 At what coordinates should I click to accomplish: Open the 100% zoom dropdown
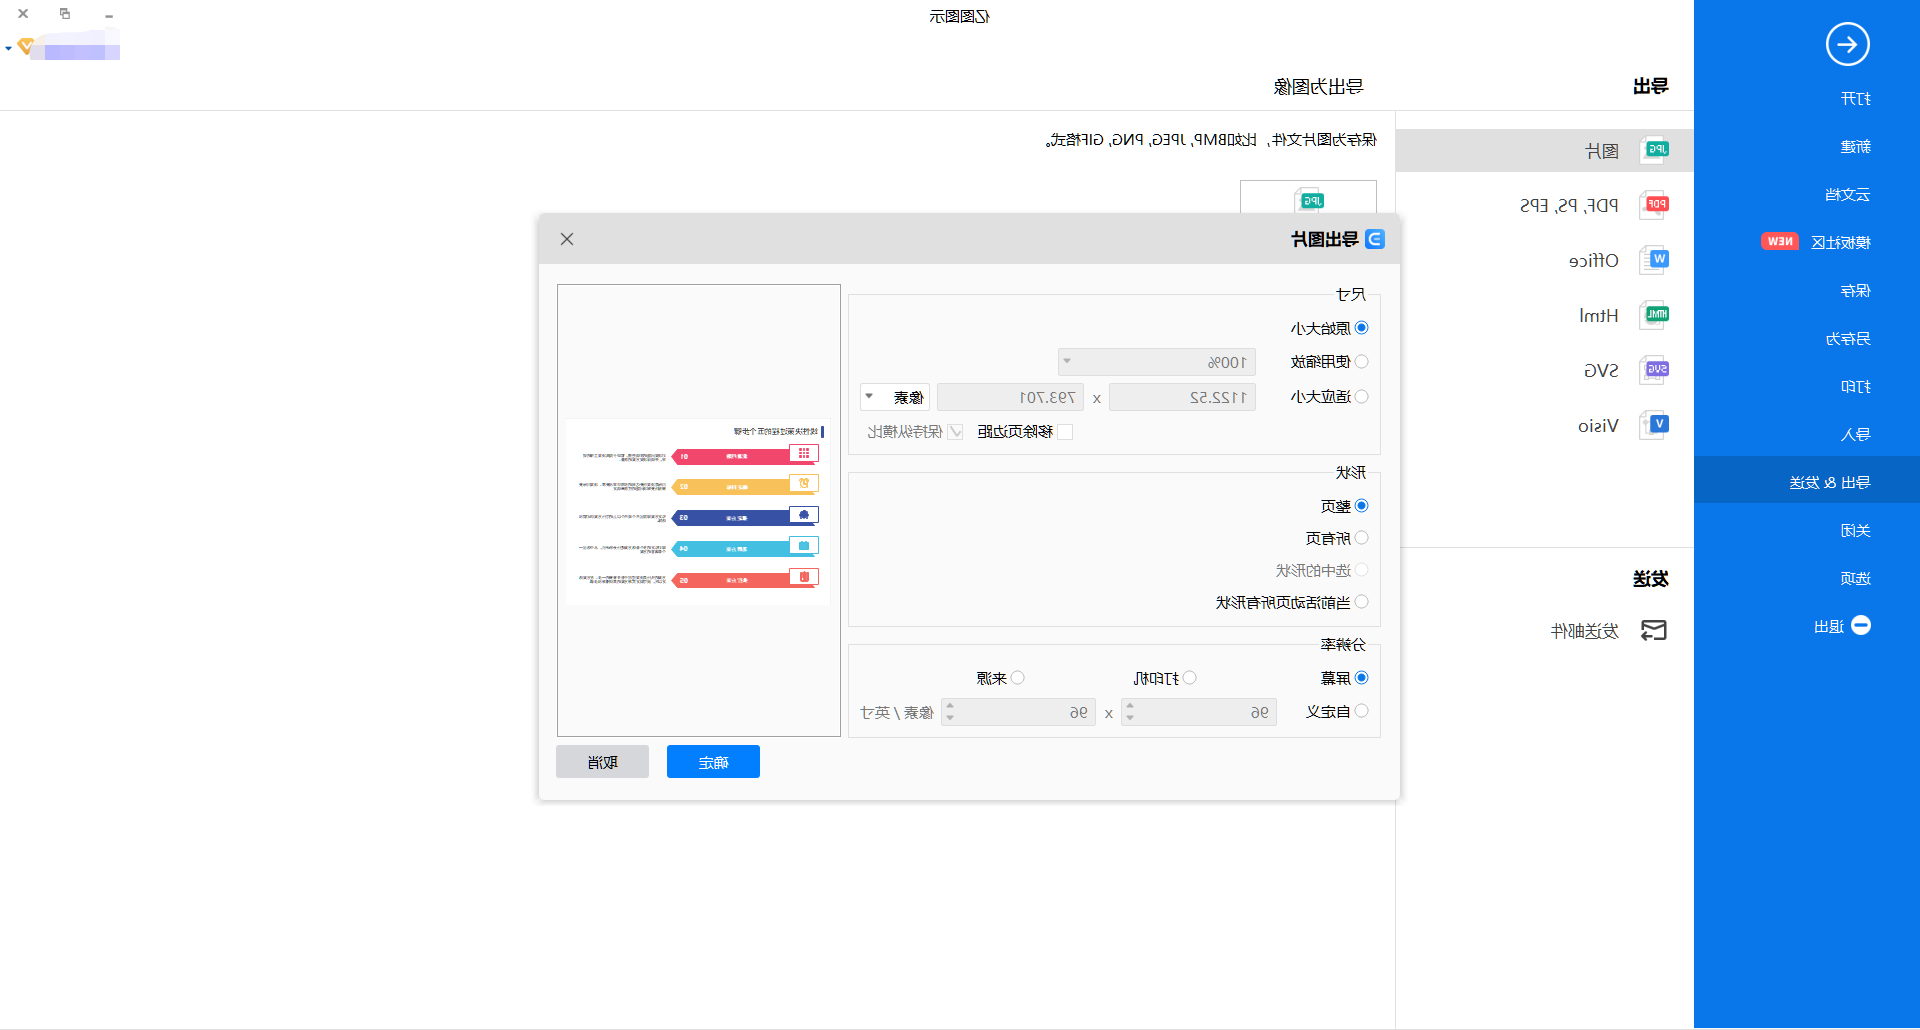(x=1157, y=362)
